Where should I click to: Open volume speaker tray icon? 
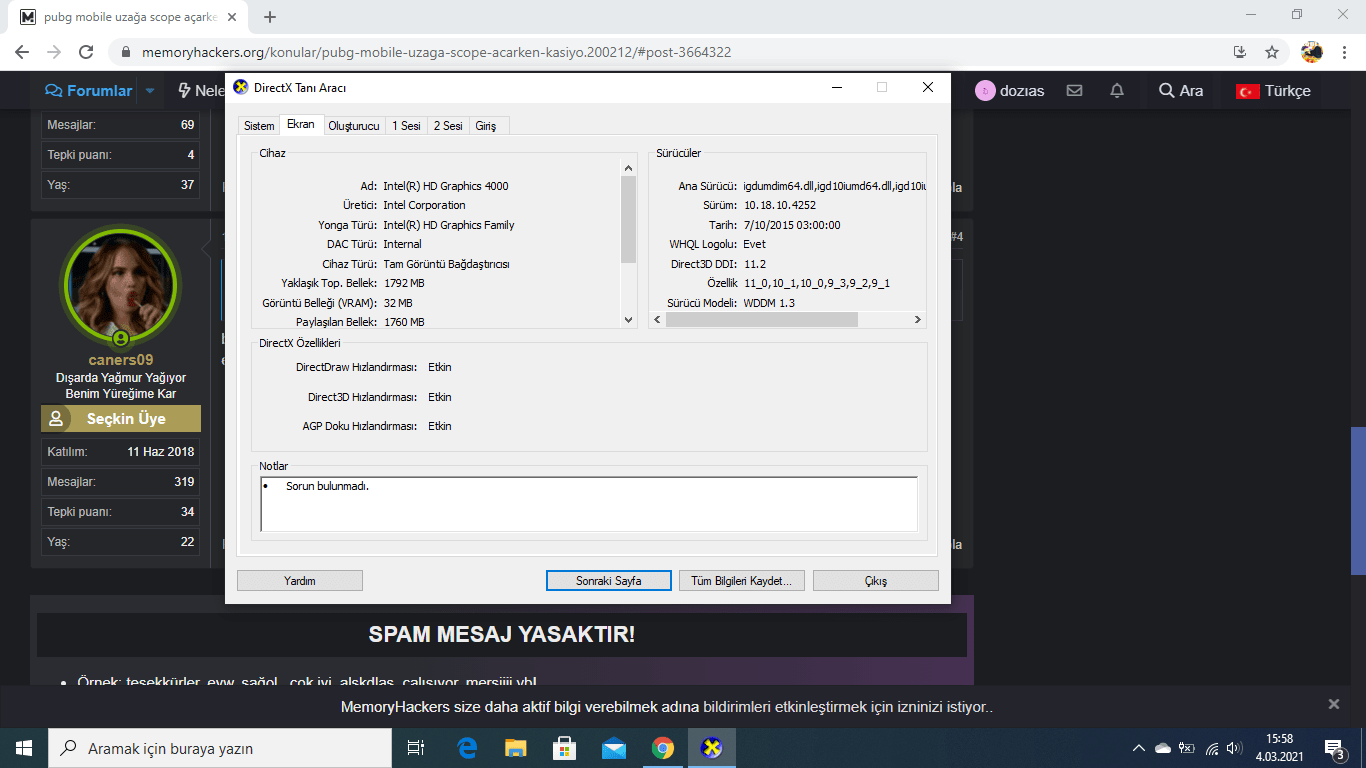(x=1234, y=748)
